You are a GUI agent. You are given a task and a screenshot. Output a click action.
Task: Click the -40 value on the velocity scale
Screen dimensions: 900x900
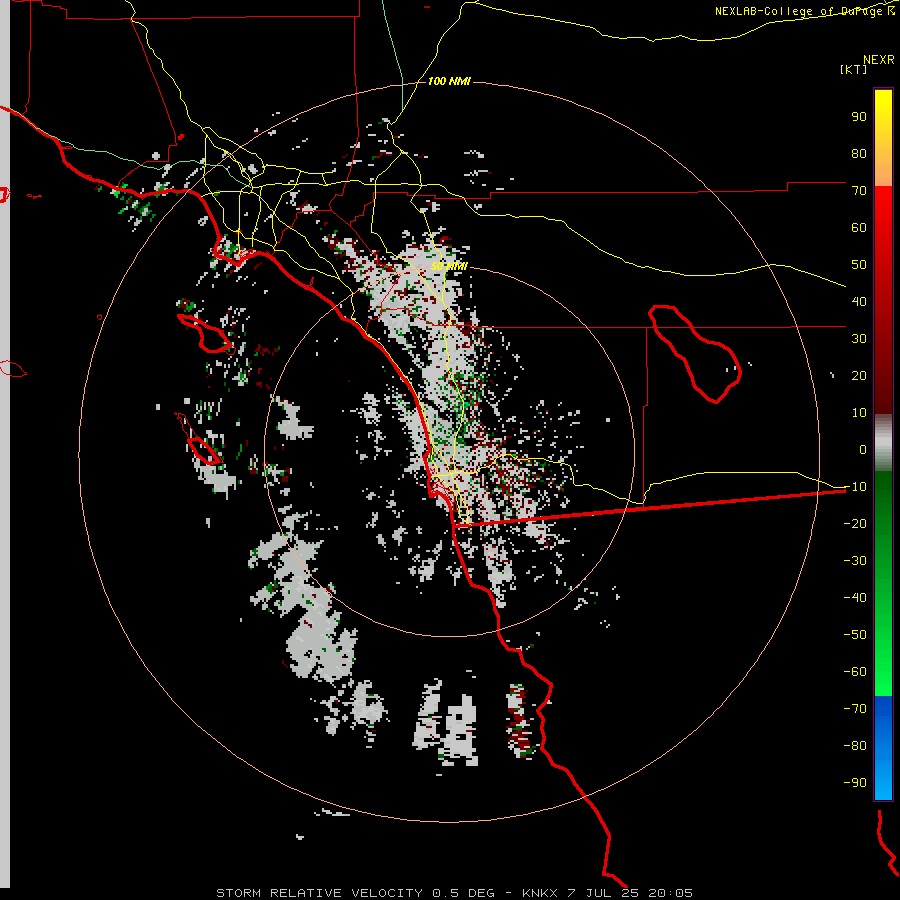[x=855, y=598]
